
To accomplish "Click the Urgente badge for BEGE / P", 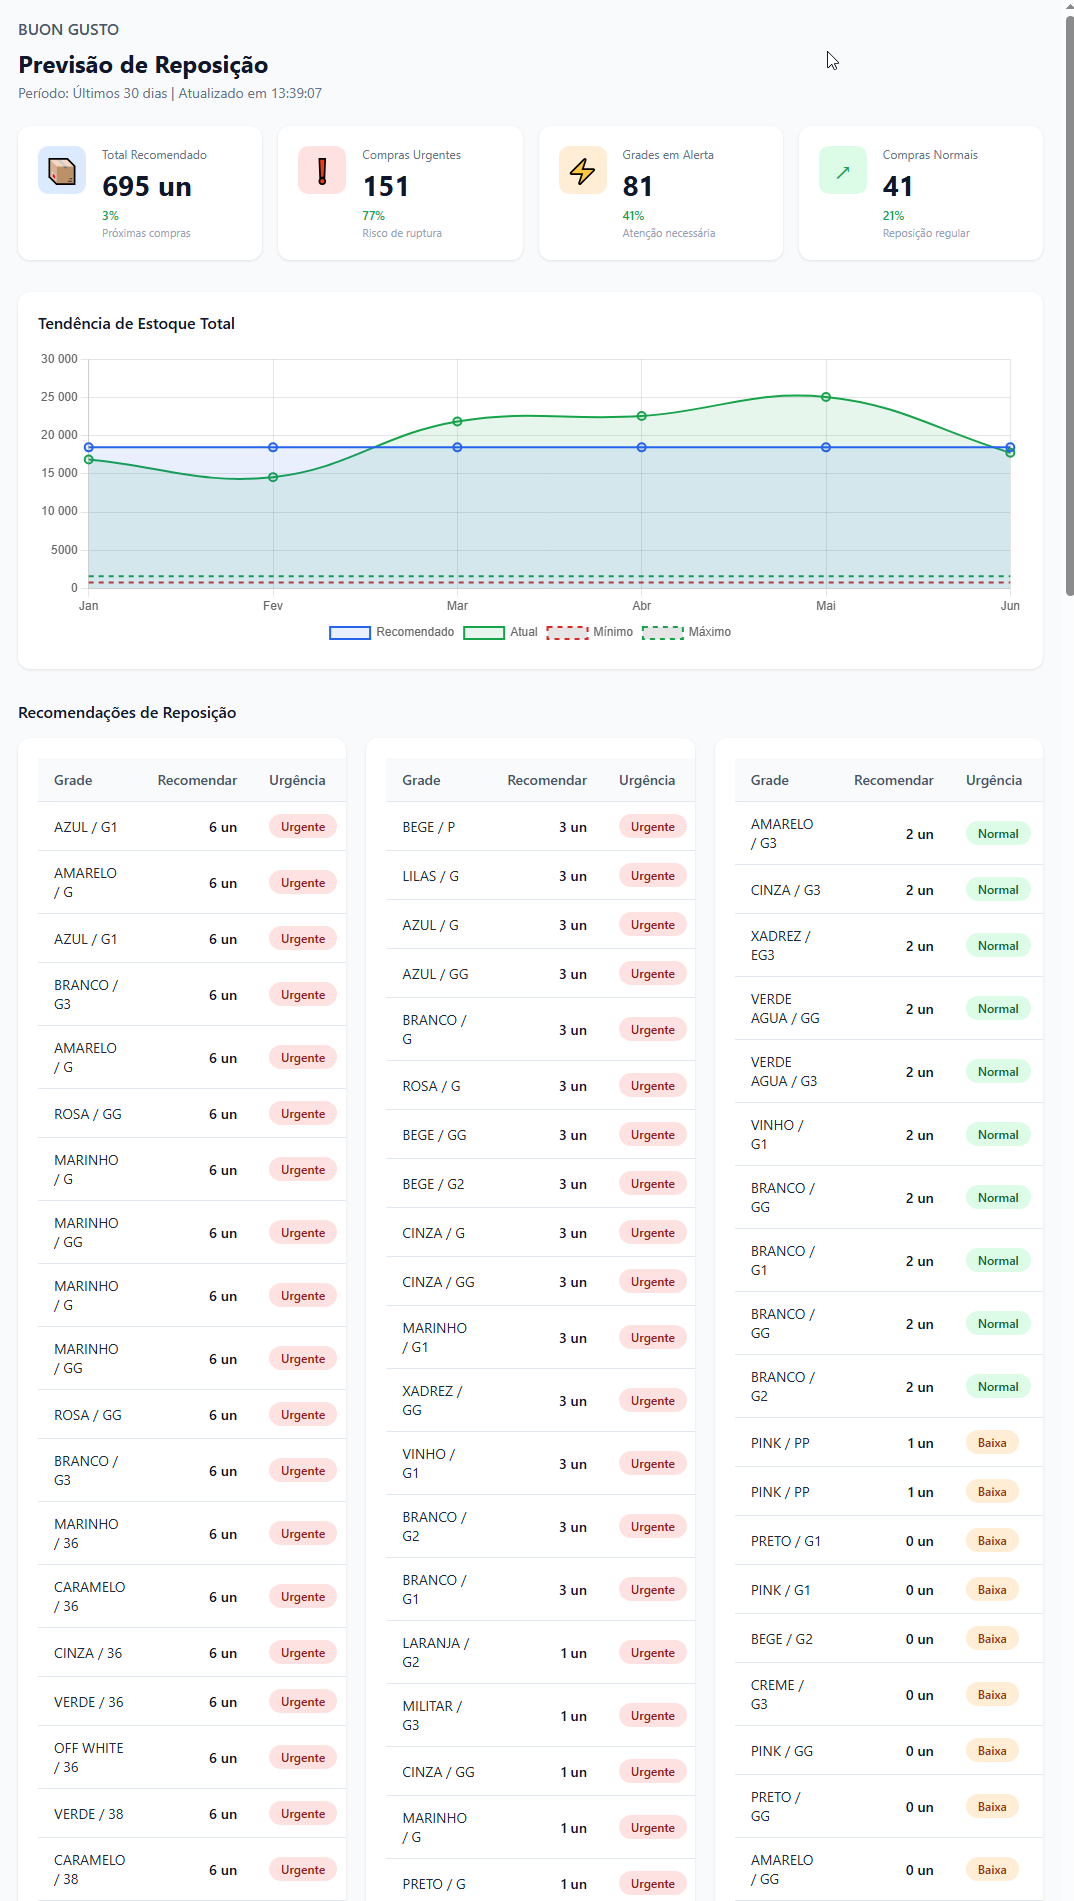I will coord(652,827).
